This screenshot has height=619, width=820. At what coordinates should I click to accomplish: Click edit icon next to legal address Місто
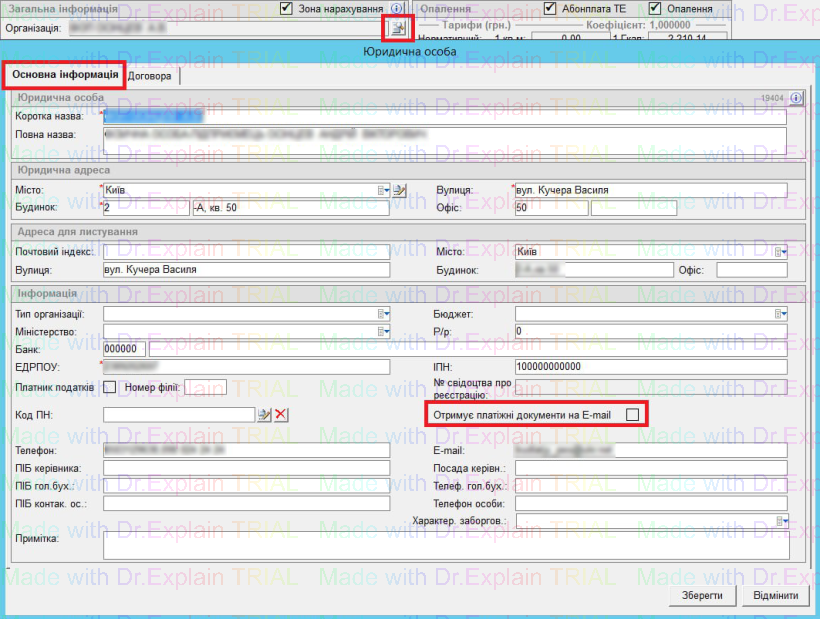coord(400,190)
